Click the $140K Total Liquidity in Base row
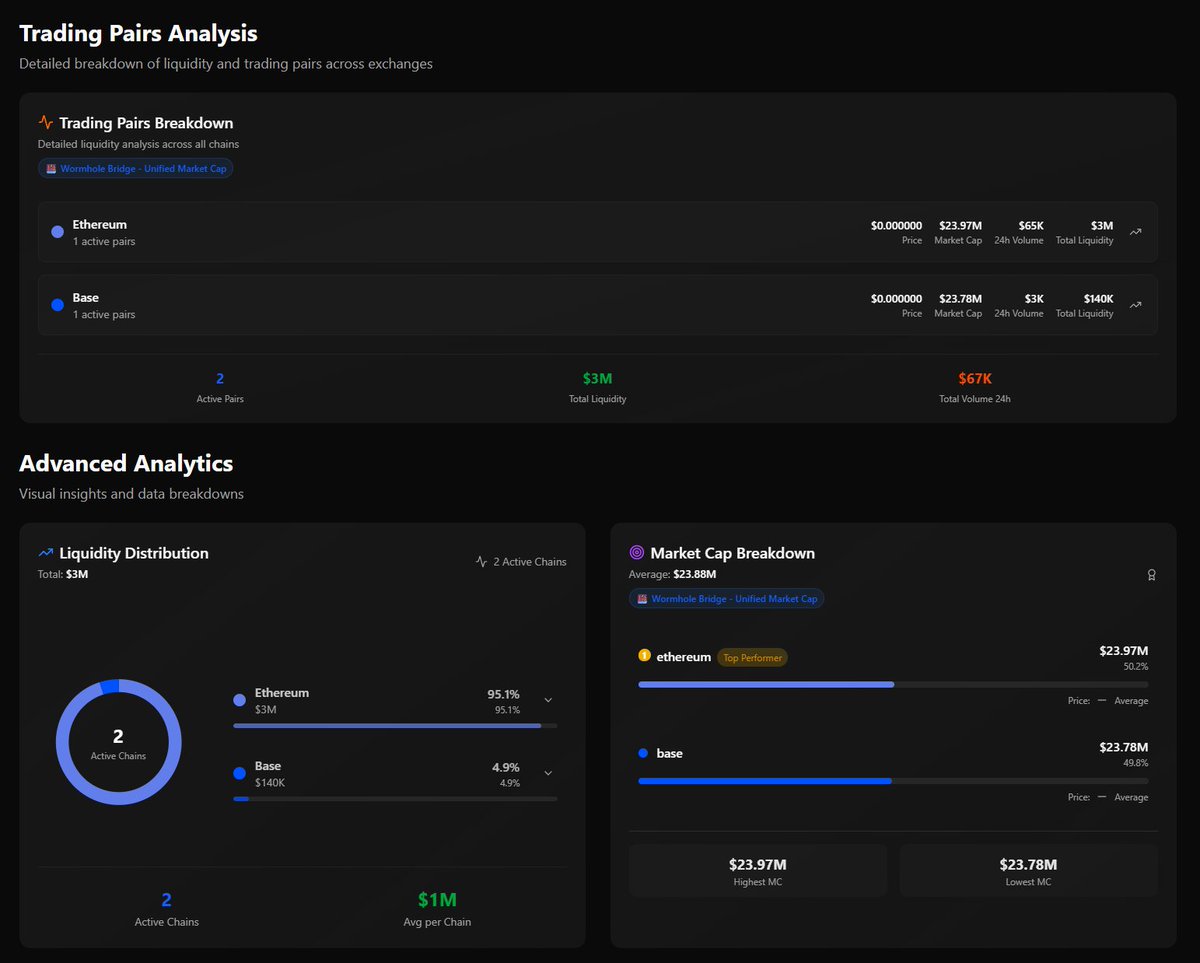 coord(1098,299)
